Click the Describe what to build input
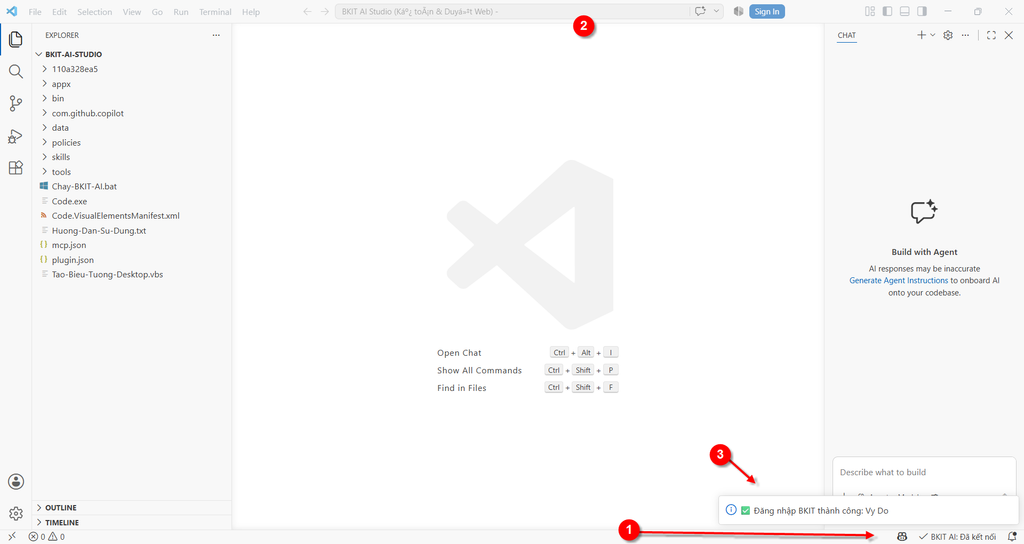The width and height of the screenshot is (1024, 544). [925, 472]
